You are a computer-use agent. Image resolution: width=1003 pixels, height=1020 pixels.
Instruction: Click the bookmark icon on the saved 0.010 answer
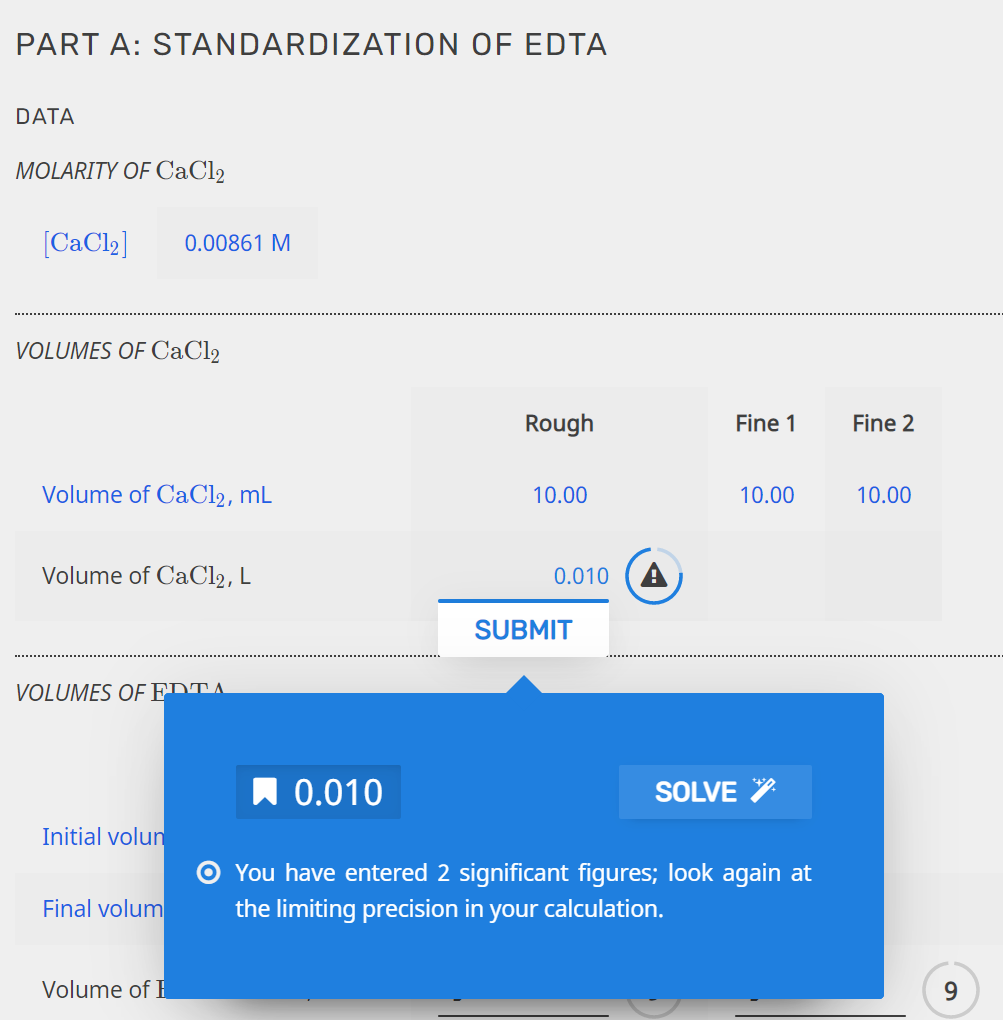tap(264, 791)
